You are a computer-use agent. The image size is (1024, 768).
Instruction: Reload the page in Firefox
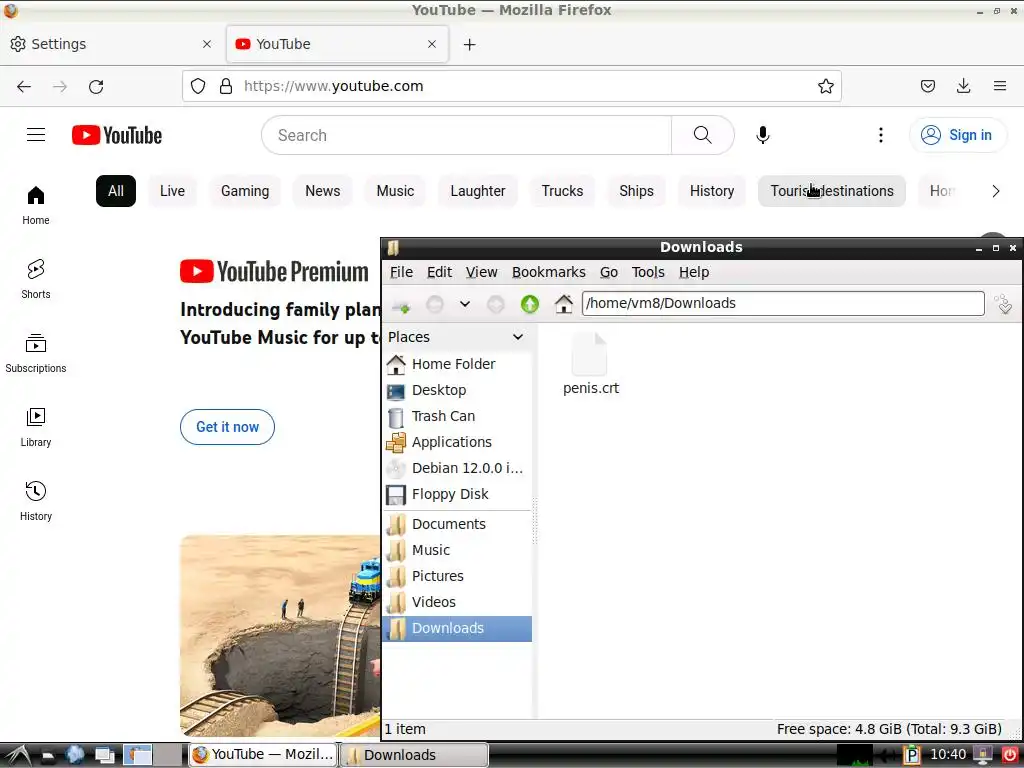[x=96, y=86]
